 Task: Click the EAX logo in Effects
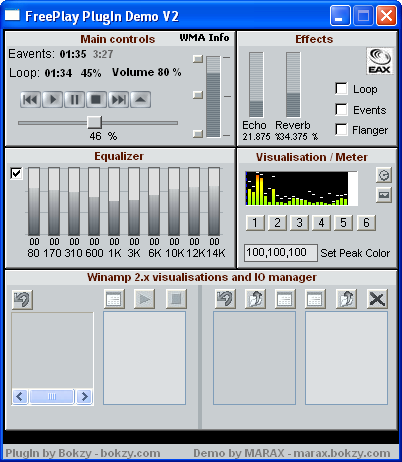point(380,61)
